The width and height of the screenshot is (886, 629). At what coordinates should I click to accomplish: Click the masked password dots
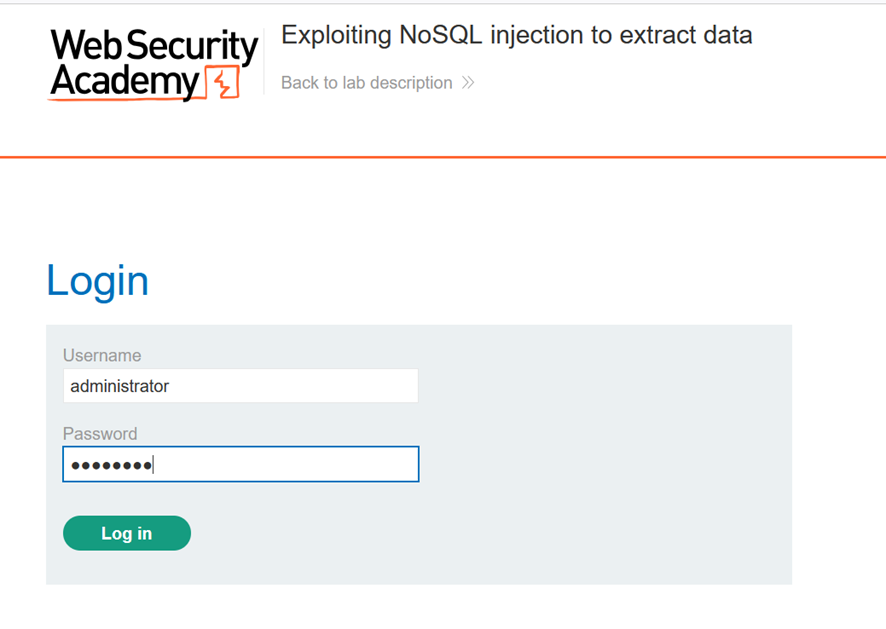point(111,466)
